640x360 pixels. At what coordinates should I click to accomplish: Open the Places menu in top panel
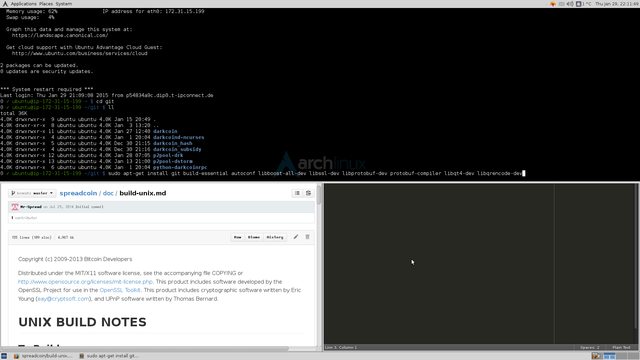pyautogui.click(x=46, y=4)
